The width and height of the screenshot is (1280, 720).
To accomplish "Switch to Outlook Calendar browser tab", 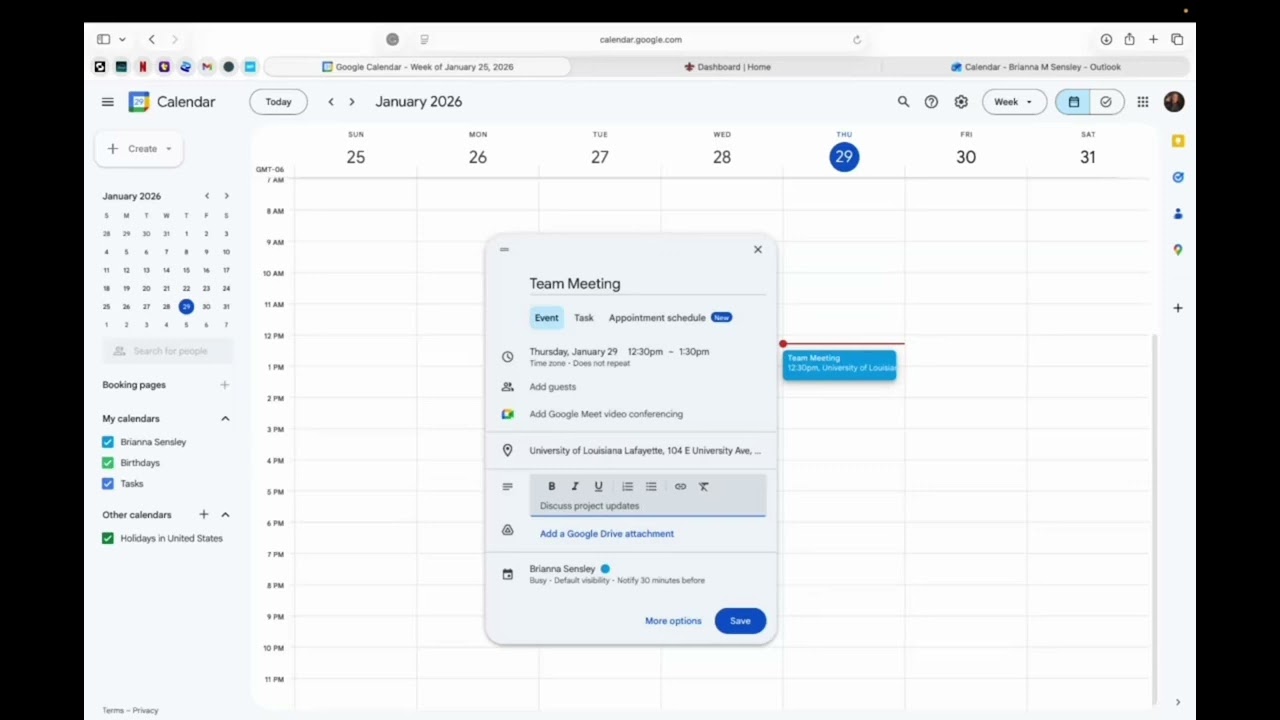I will pyautogui.click(x=1035, y=67).
